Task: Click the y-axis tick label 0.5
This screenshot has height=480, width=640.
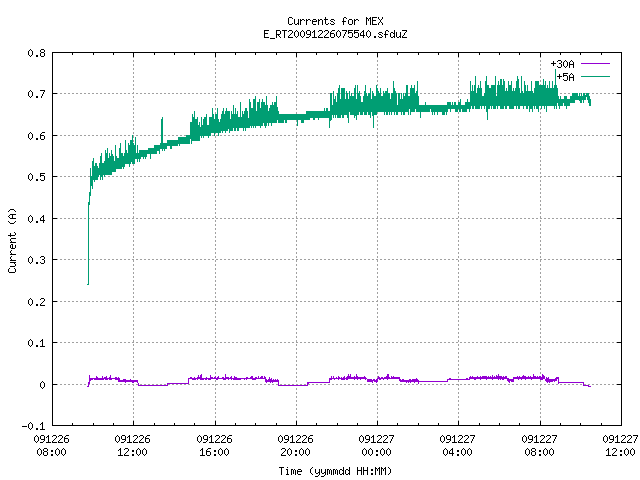Action: pyautogui.click(x=36, y=177)
